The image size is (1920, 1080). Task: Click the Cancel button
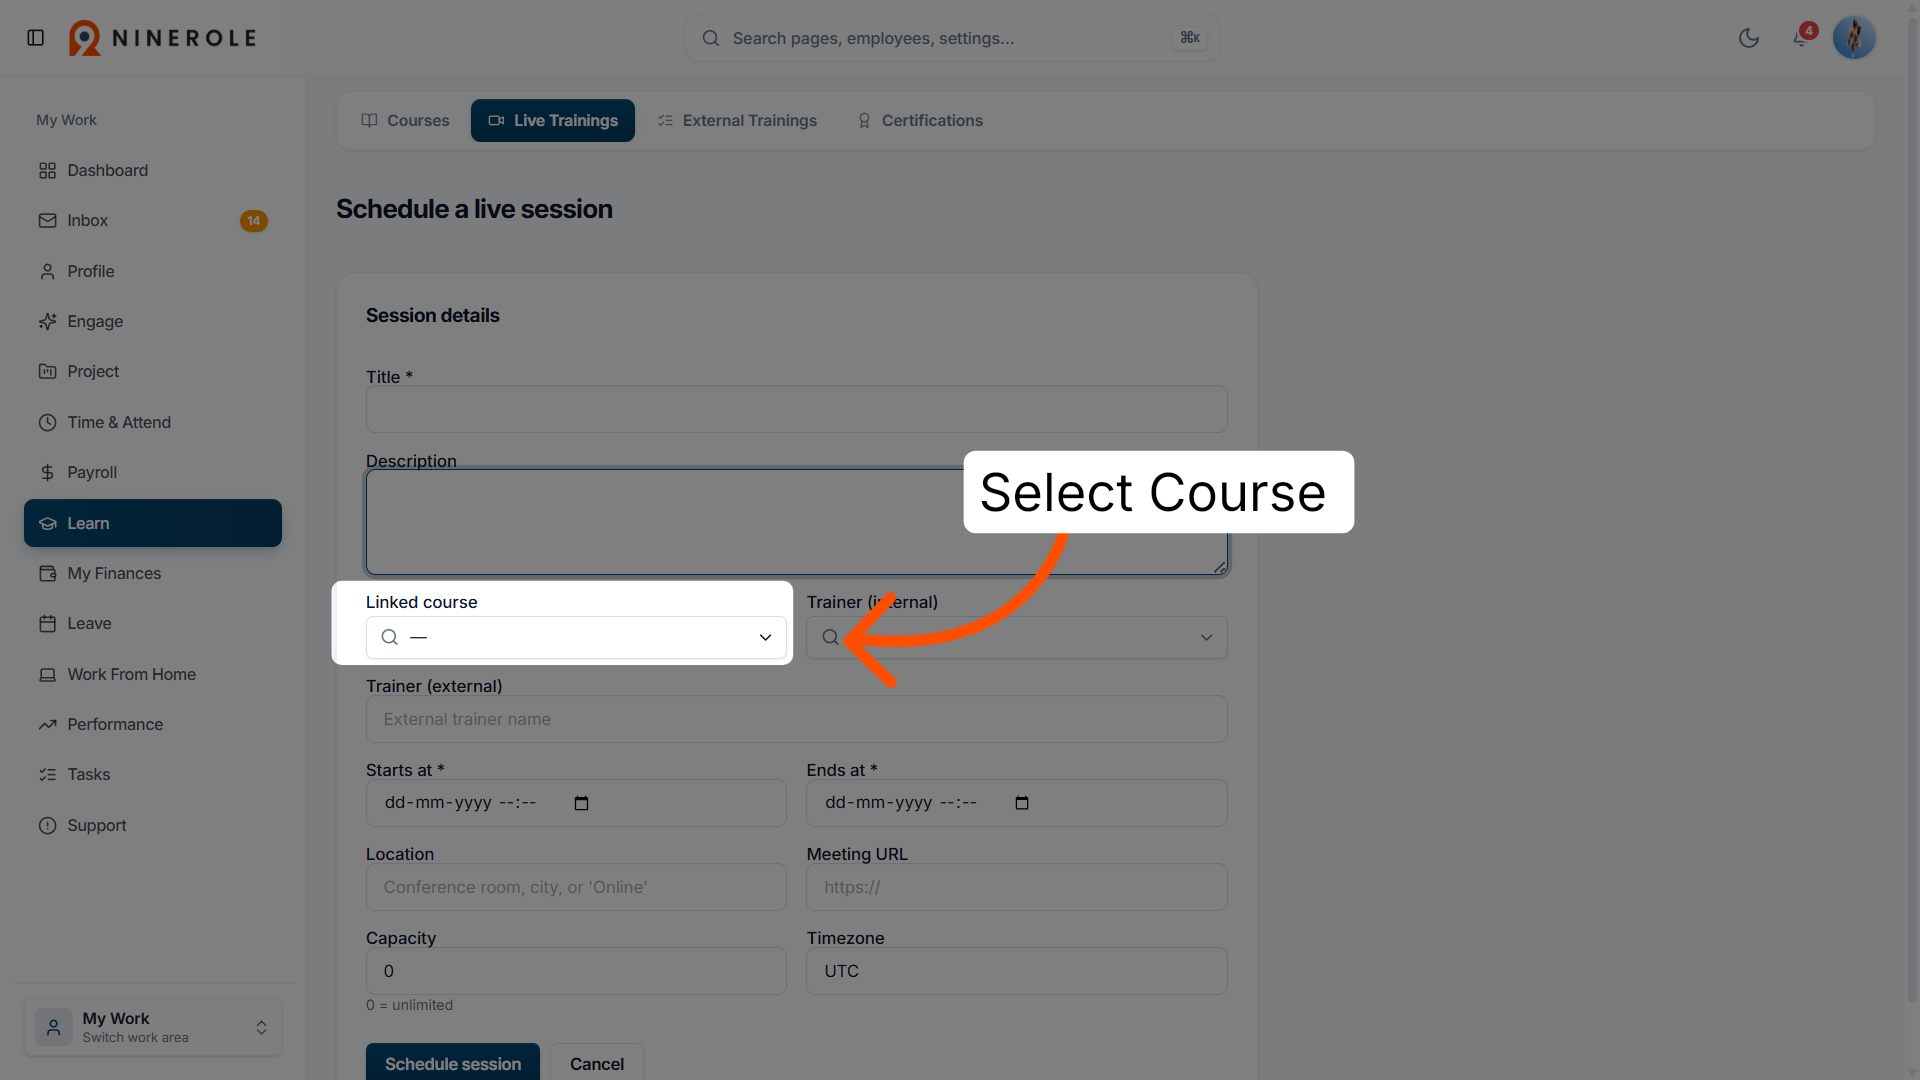tap(597, 1062)
